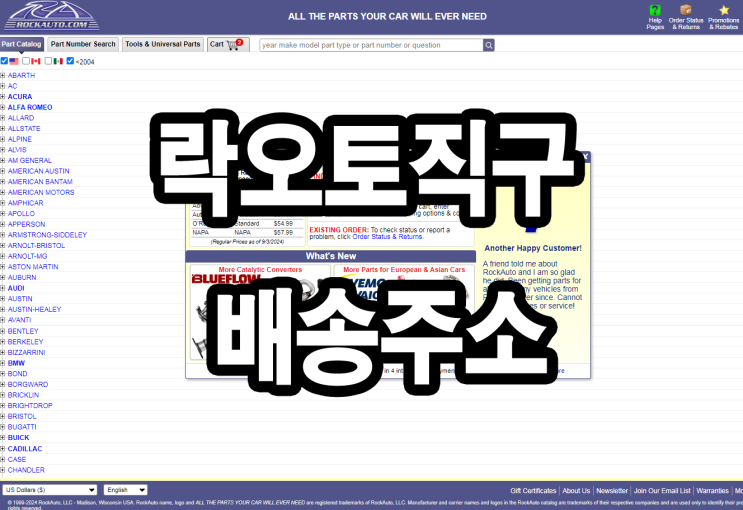The height and width of the screenshot is (510, 743).
Task: Select the AC make
Action: click(12, 86)
